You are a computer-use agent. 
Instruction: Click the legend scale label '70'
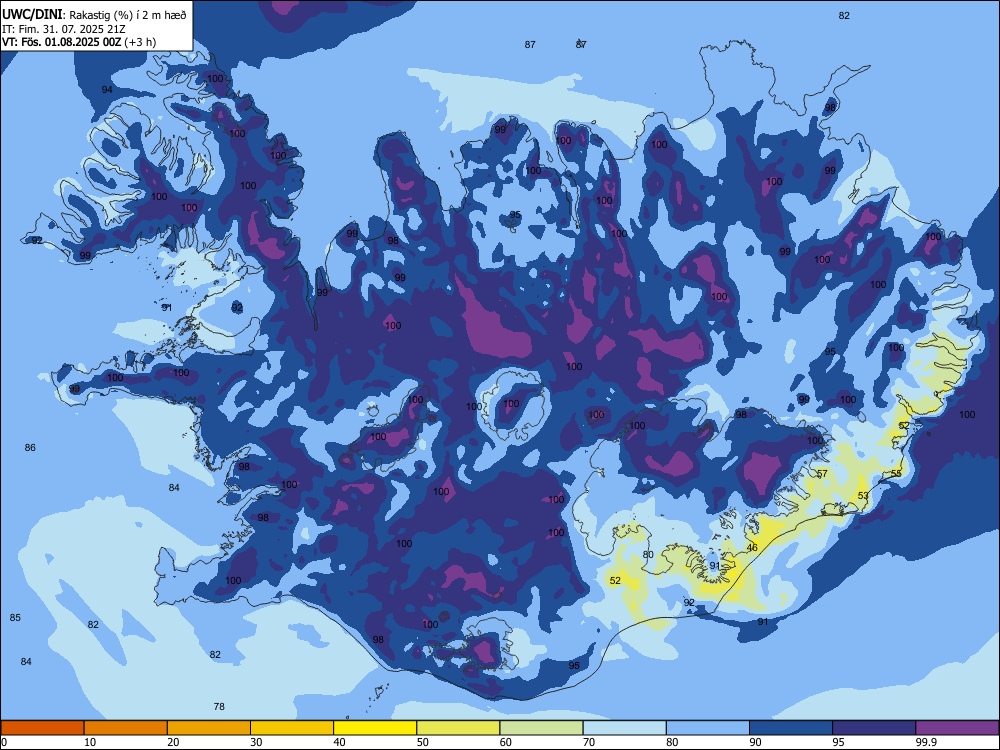[x=589, y=742]
